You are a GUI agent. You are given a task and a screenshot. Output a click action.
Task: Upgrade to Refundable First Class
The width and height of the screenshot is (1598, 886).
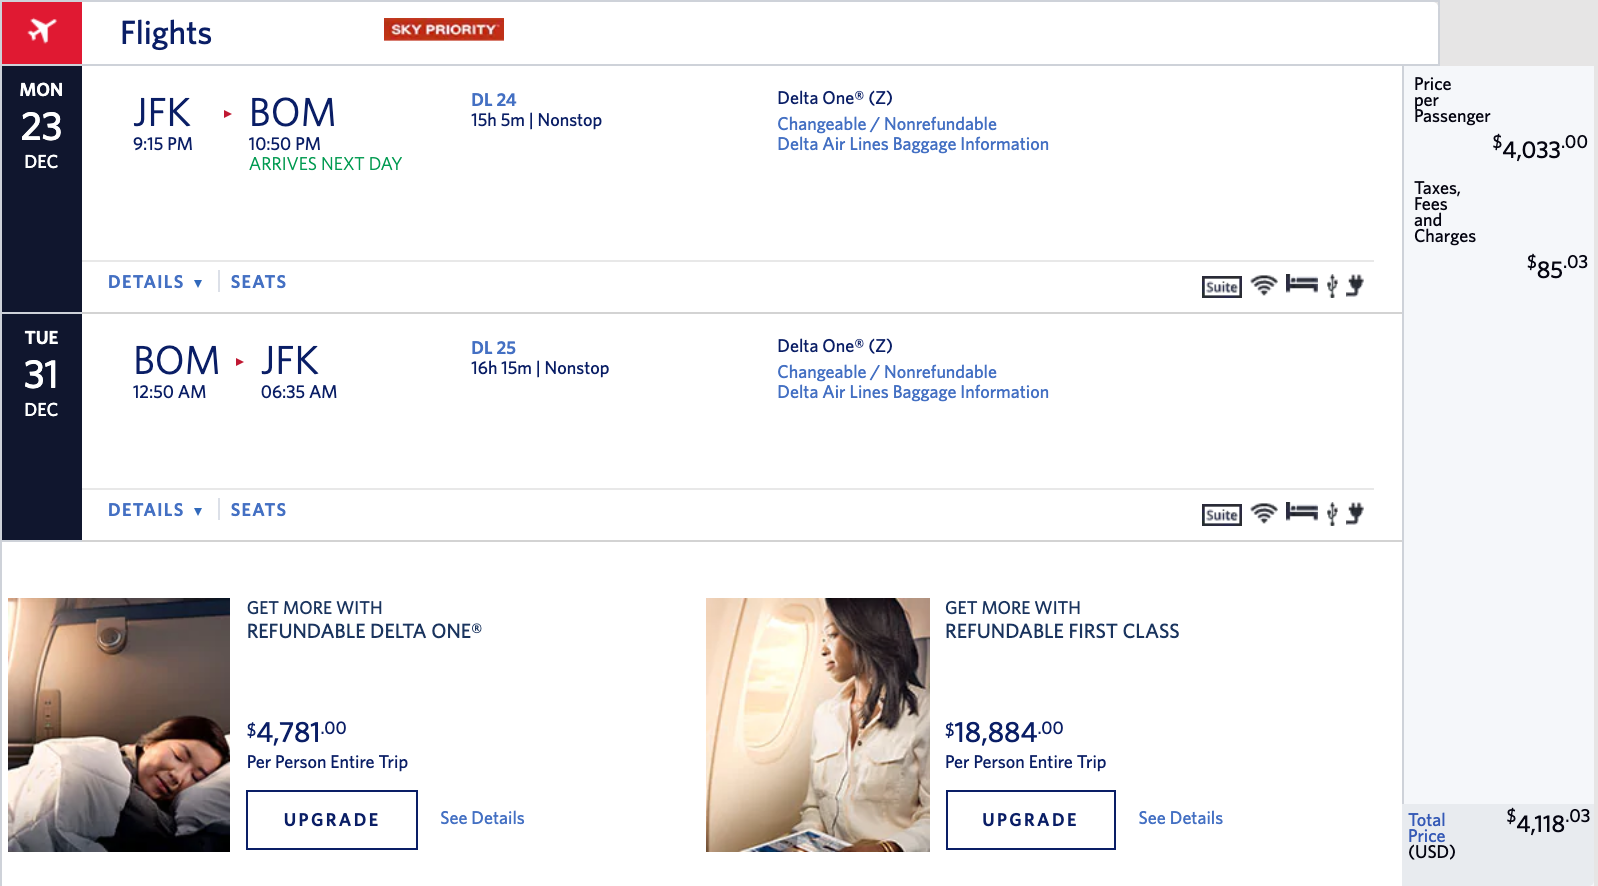[1030, 820]
